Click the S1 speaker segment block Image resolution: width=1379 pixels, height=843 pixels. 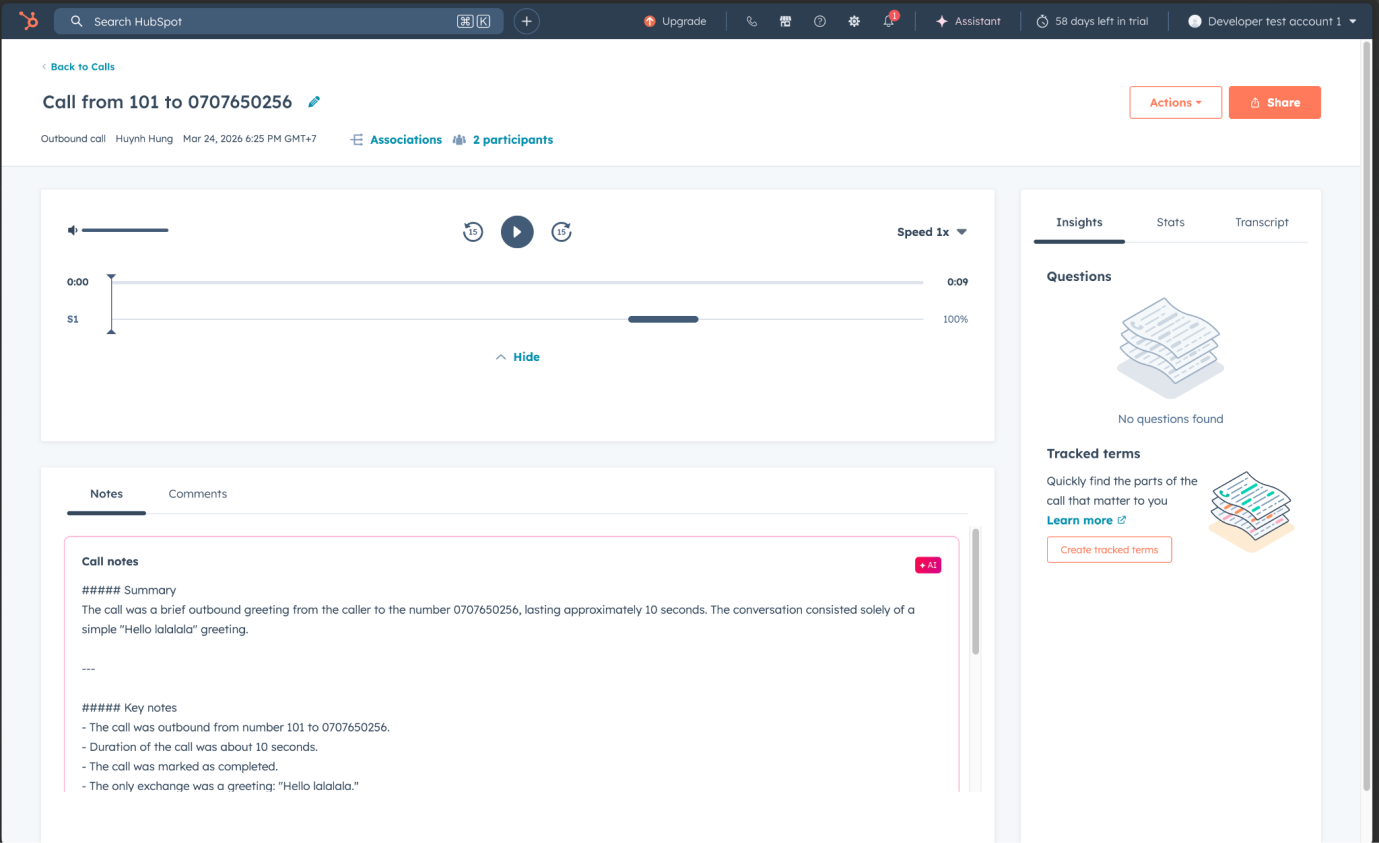click(x=663, y=319)
